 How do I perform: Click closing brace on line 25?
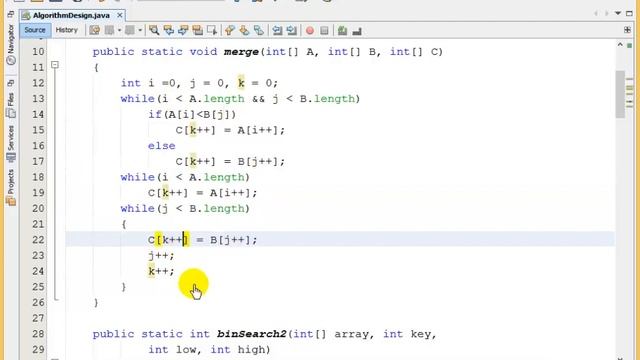(124, 287)
